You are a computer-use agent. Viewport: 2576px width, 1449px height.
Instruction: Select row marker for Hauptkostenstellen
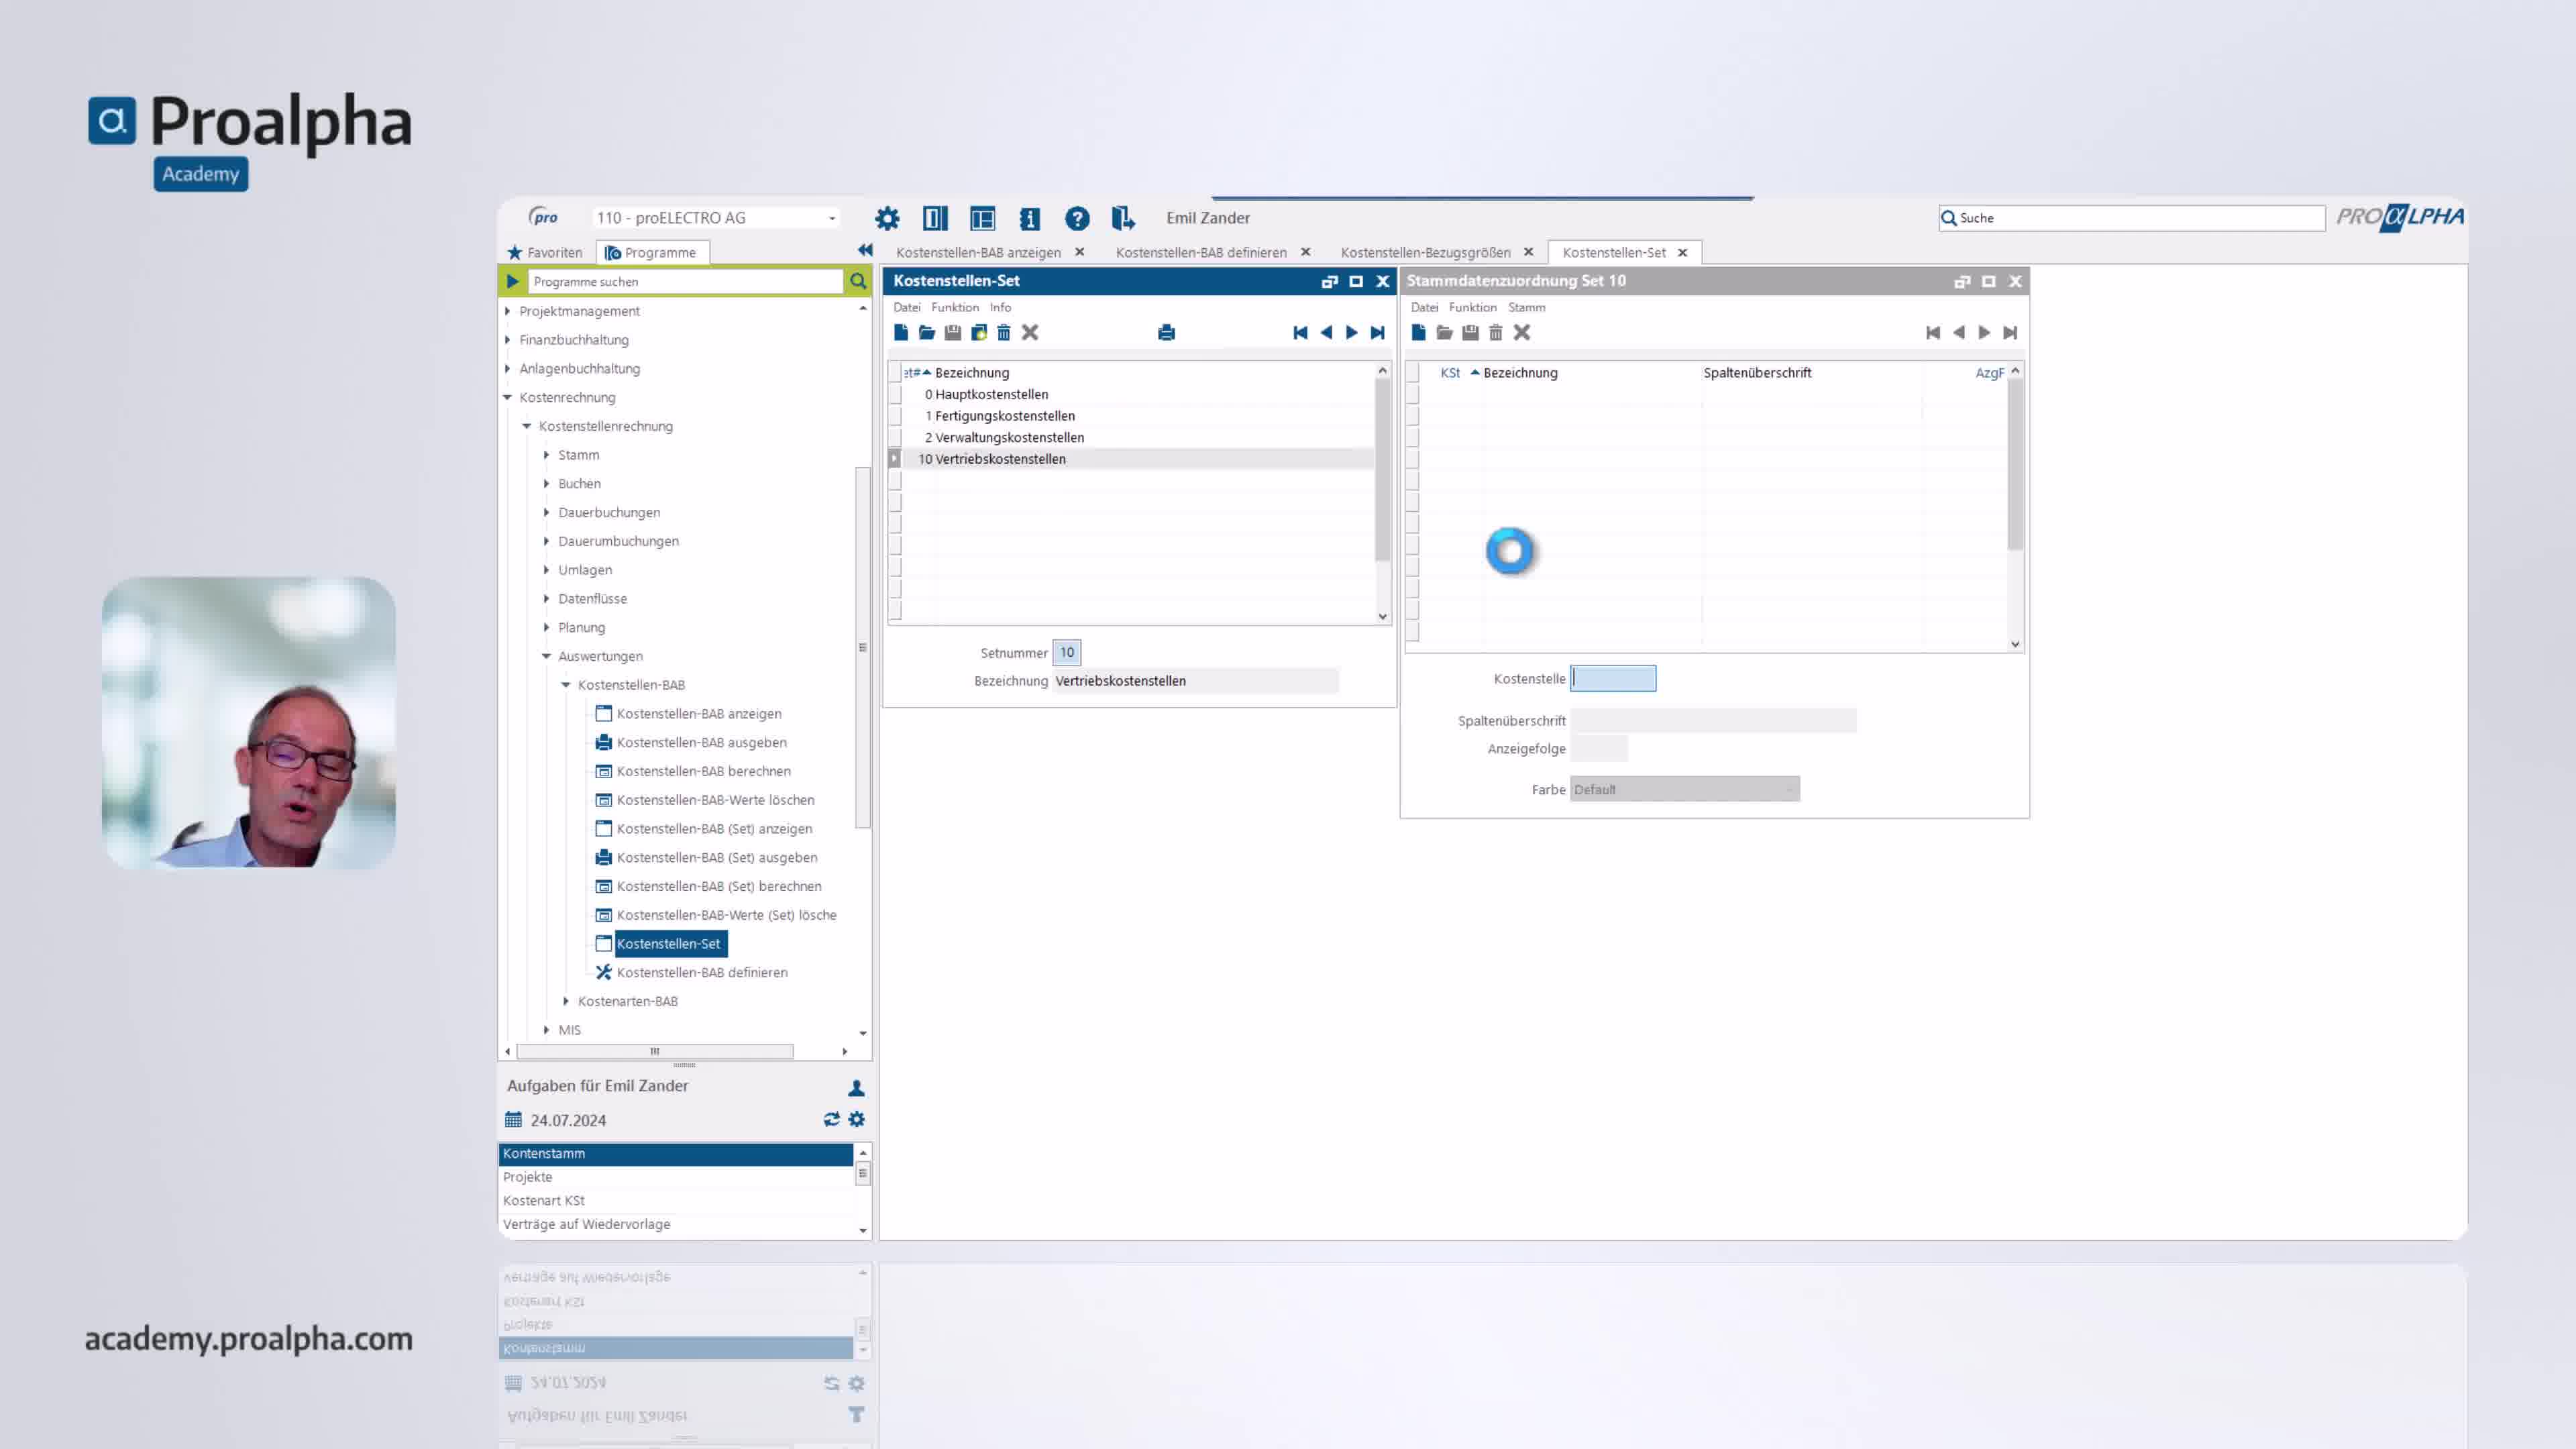coord(895,394)
